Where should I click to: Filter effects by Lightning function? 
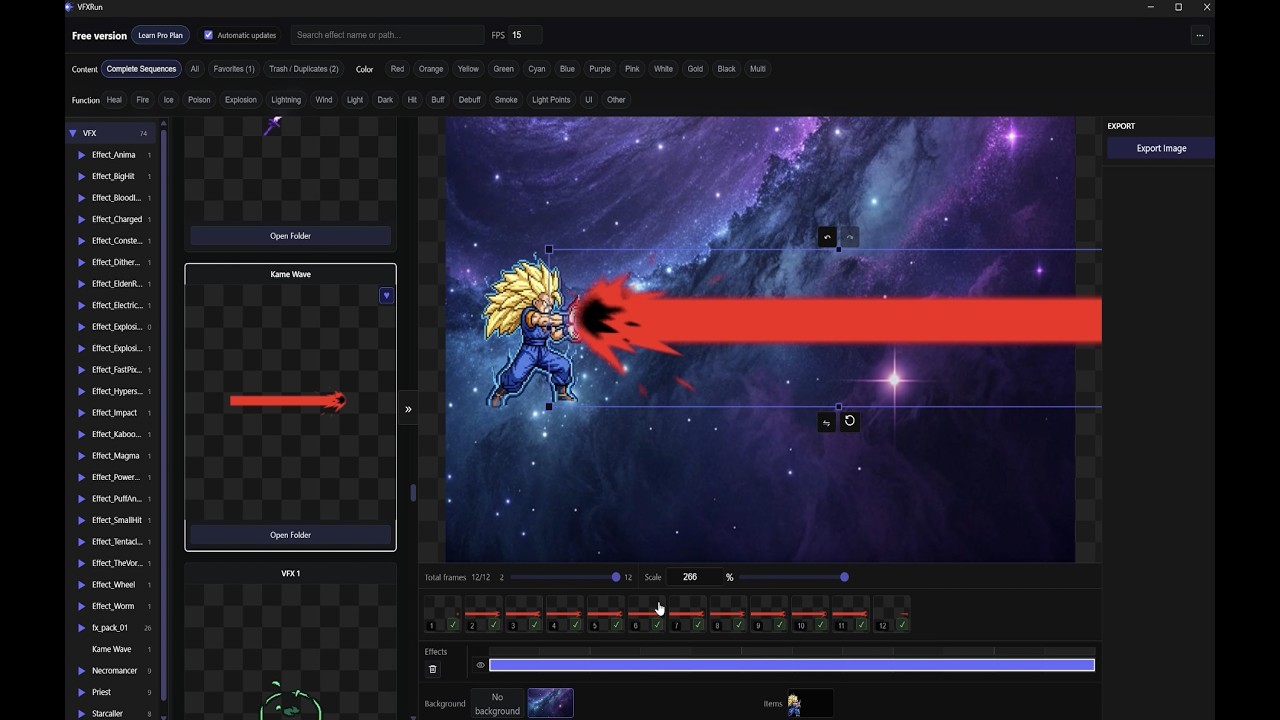pos(286,100)
